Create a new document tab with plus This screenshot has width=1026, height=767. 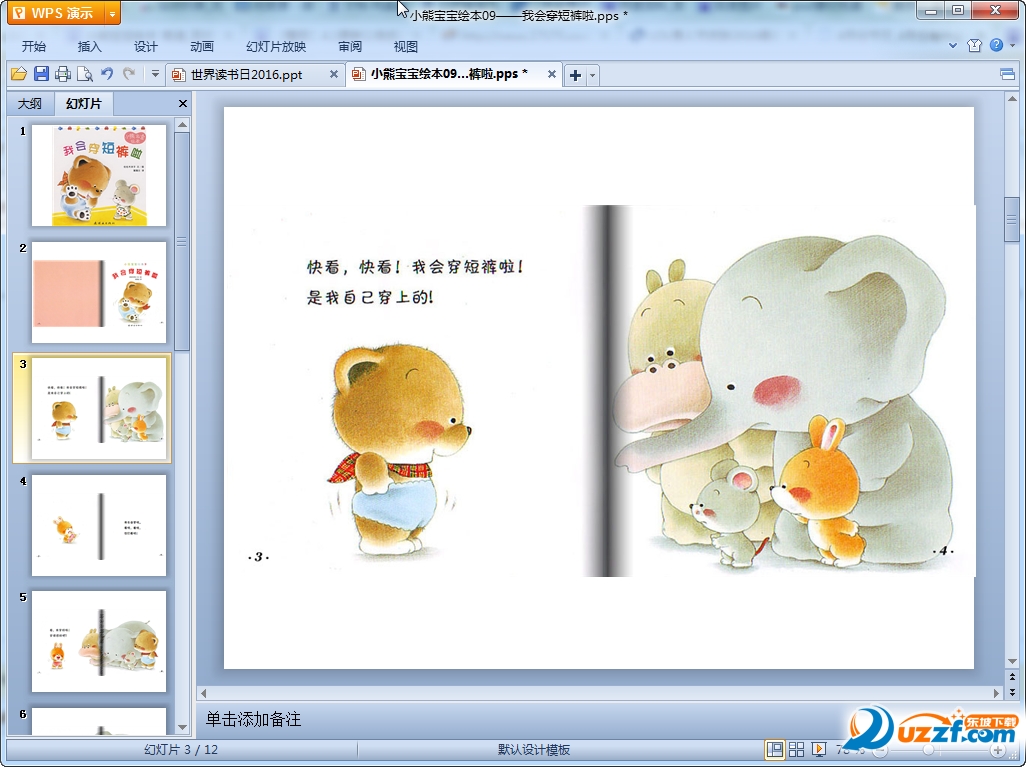click(575, 75)
